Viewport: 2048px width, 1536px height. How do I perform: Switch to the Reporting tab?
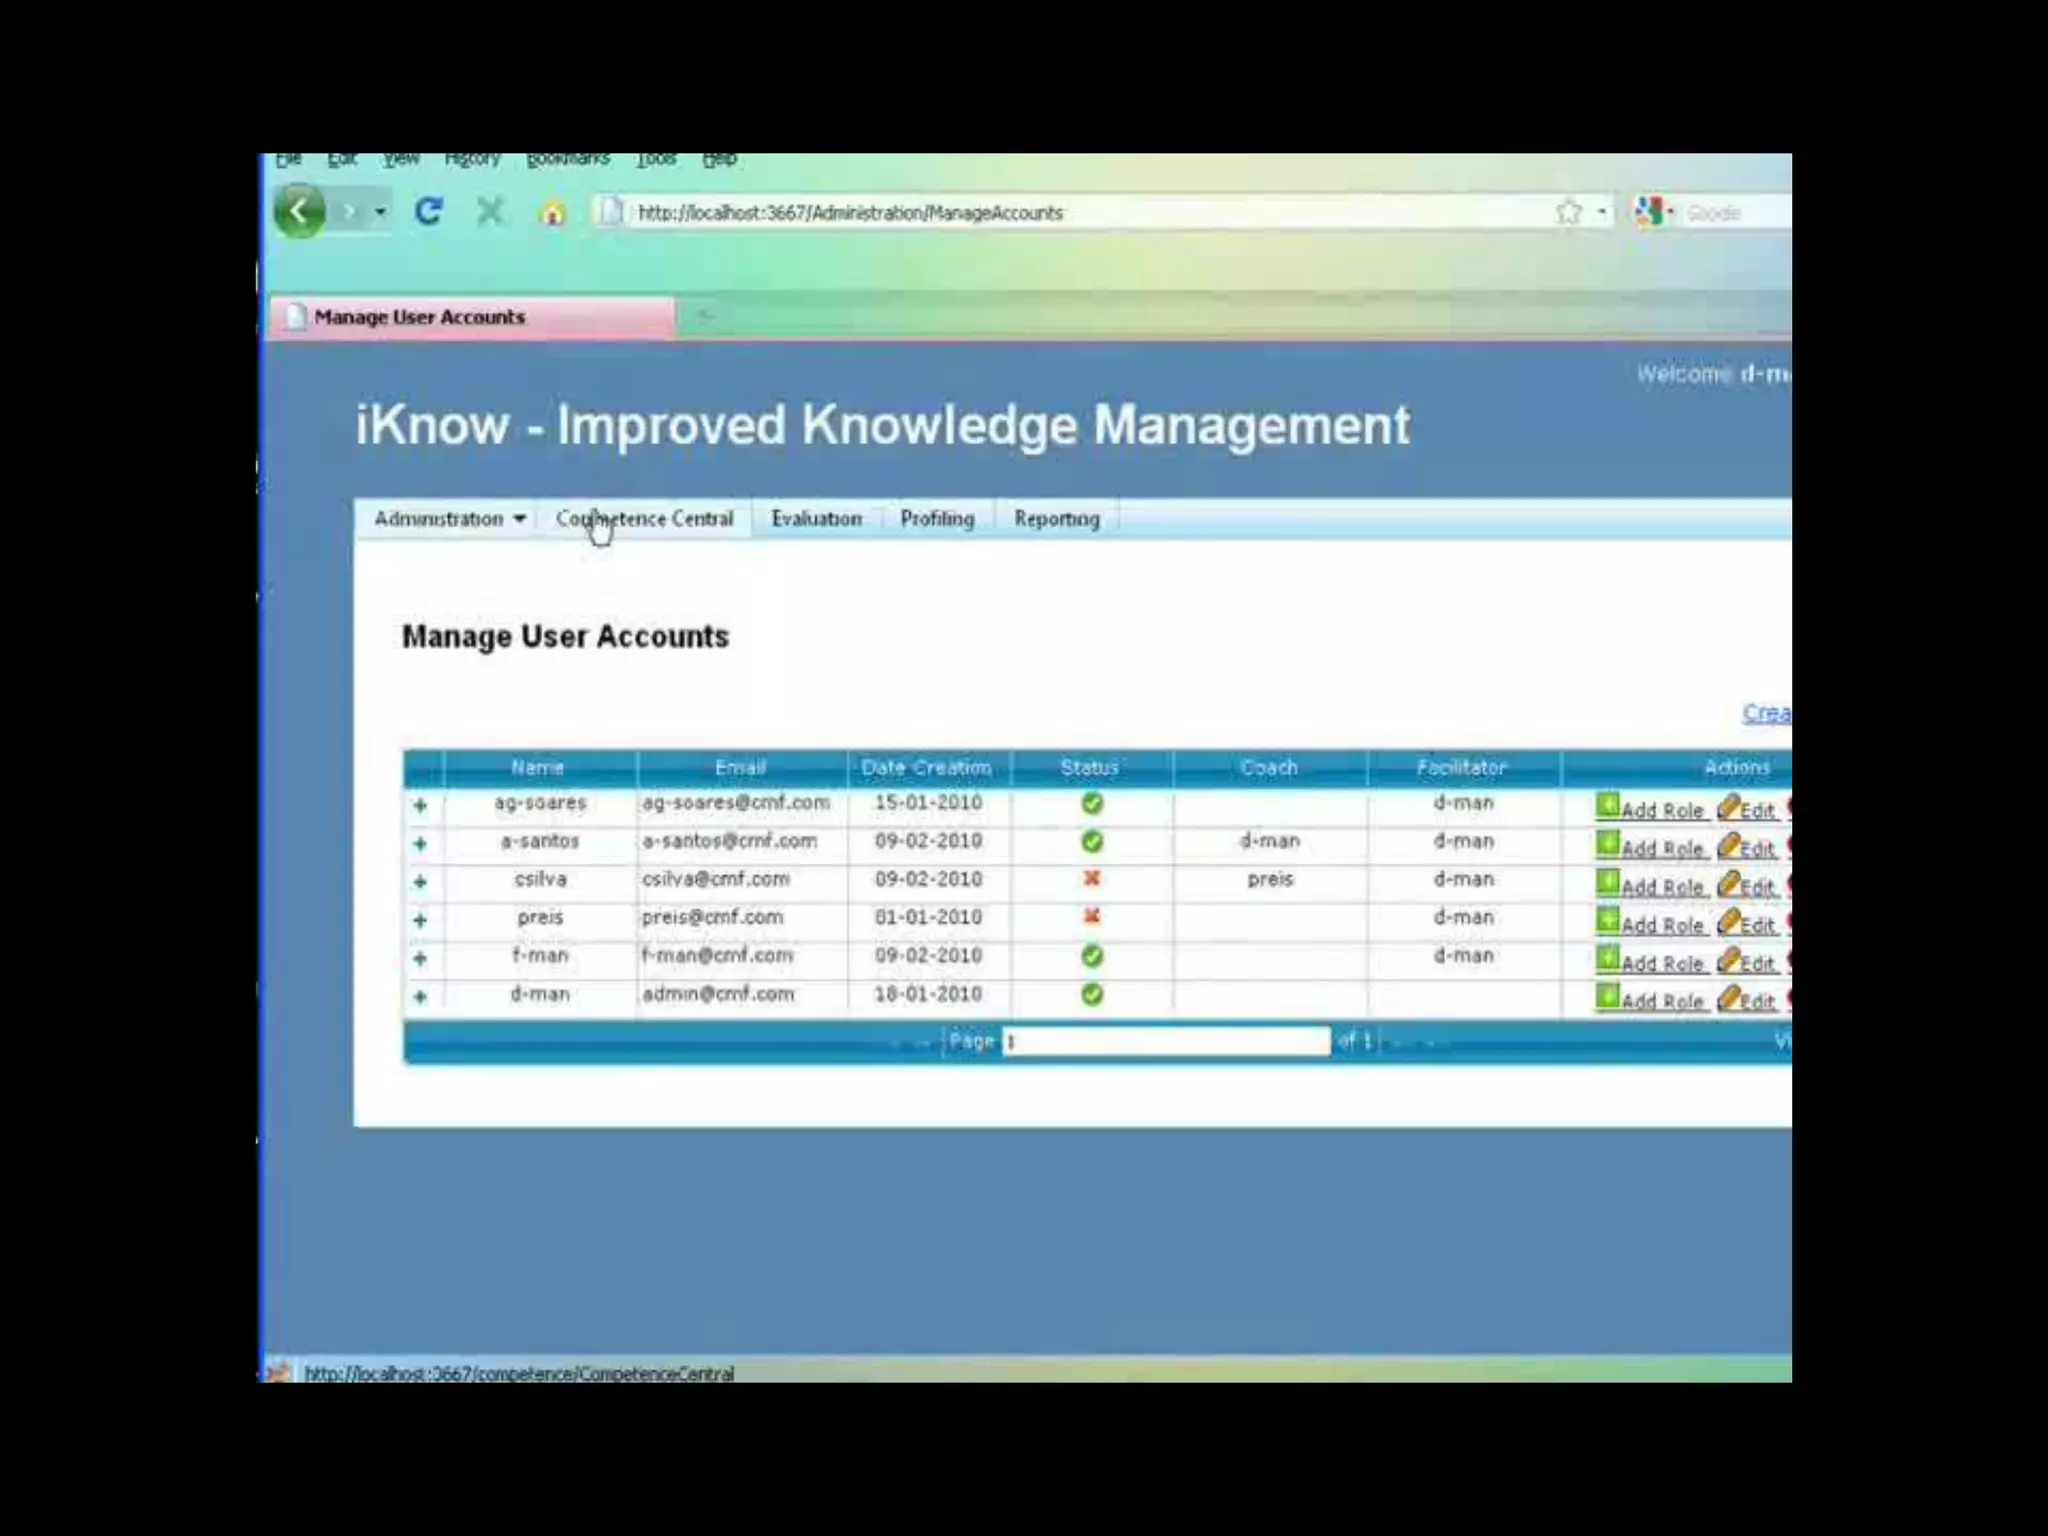pos(1056,519)
